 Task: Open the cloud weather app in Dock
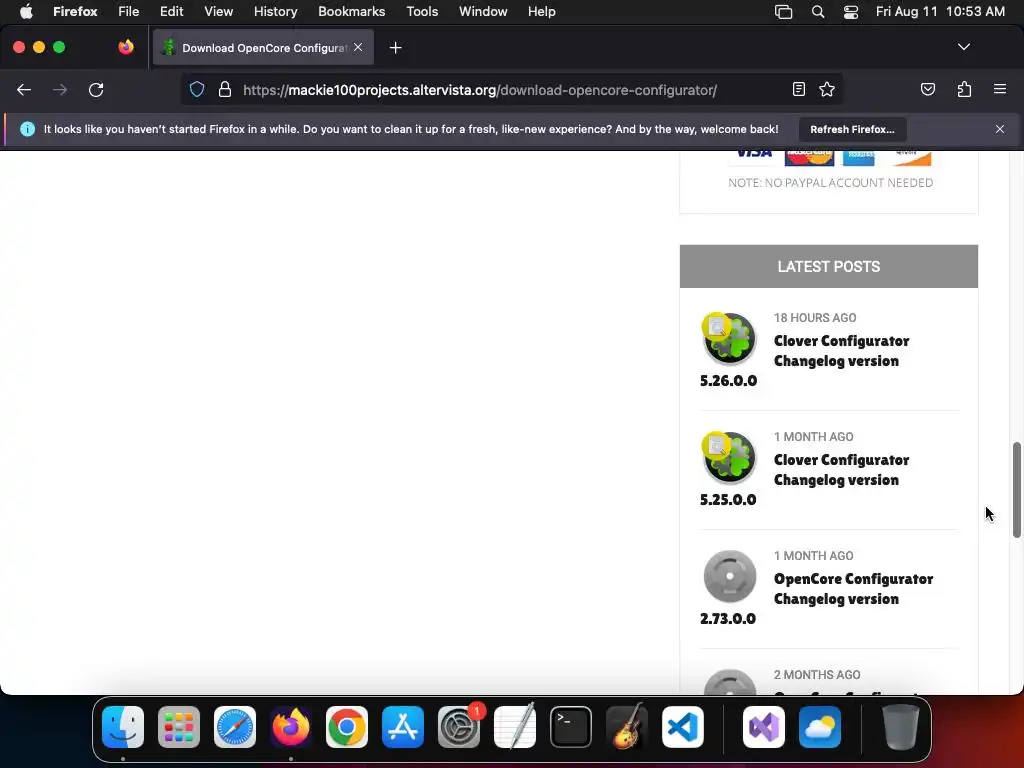pos(820,727)
